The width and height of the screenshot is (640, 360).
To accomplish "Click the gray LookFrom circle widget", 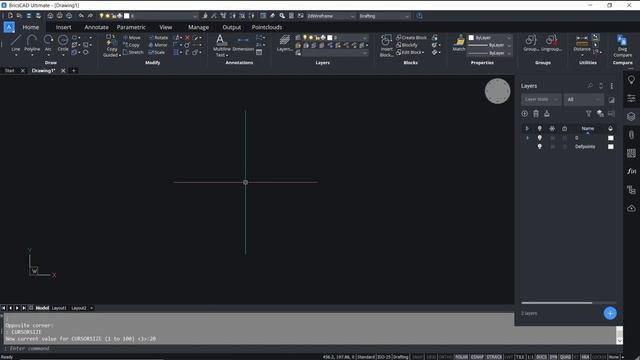I will (x=497, y=91).
